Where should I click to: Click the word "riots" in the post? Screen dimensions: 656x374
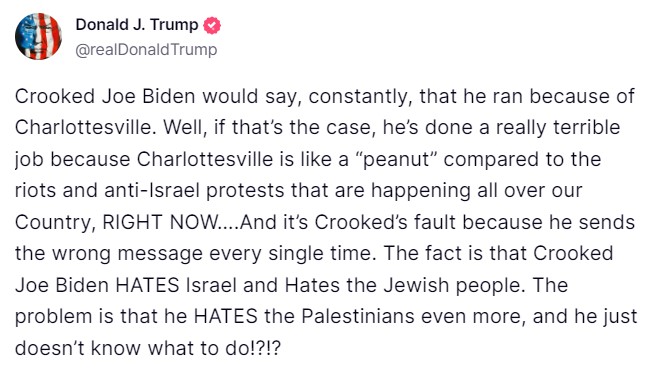[x=35, y=190]
